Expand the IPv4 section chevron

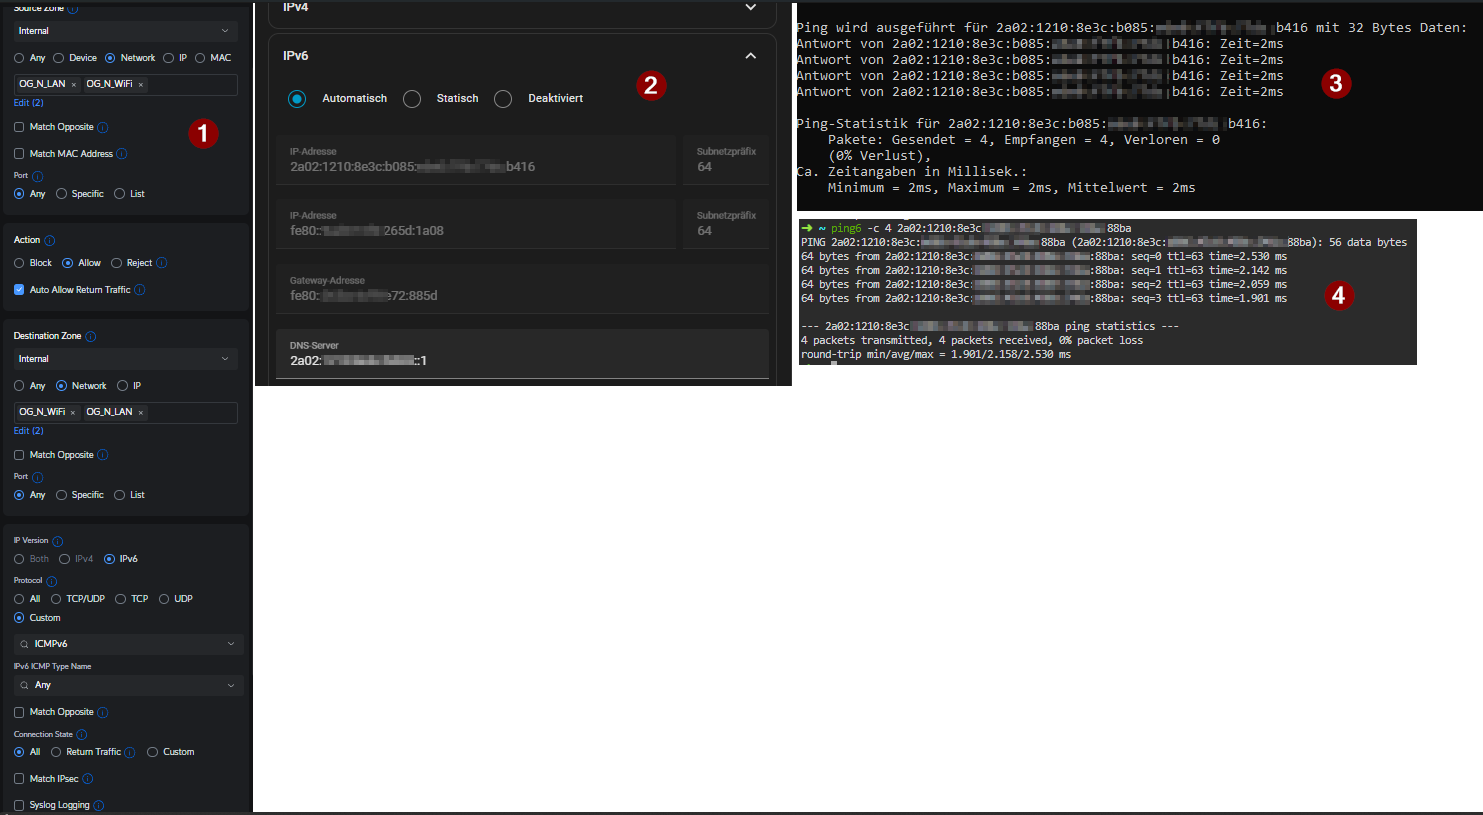click(751, 7)
